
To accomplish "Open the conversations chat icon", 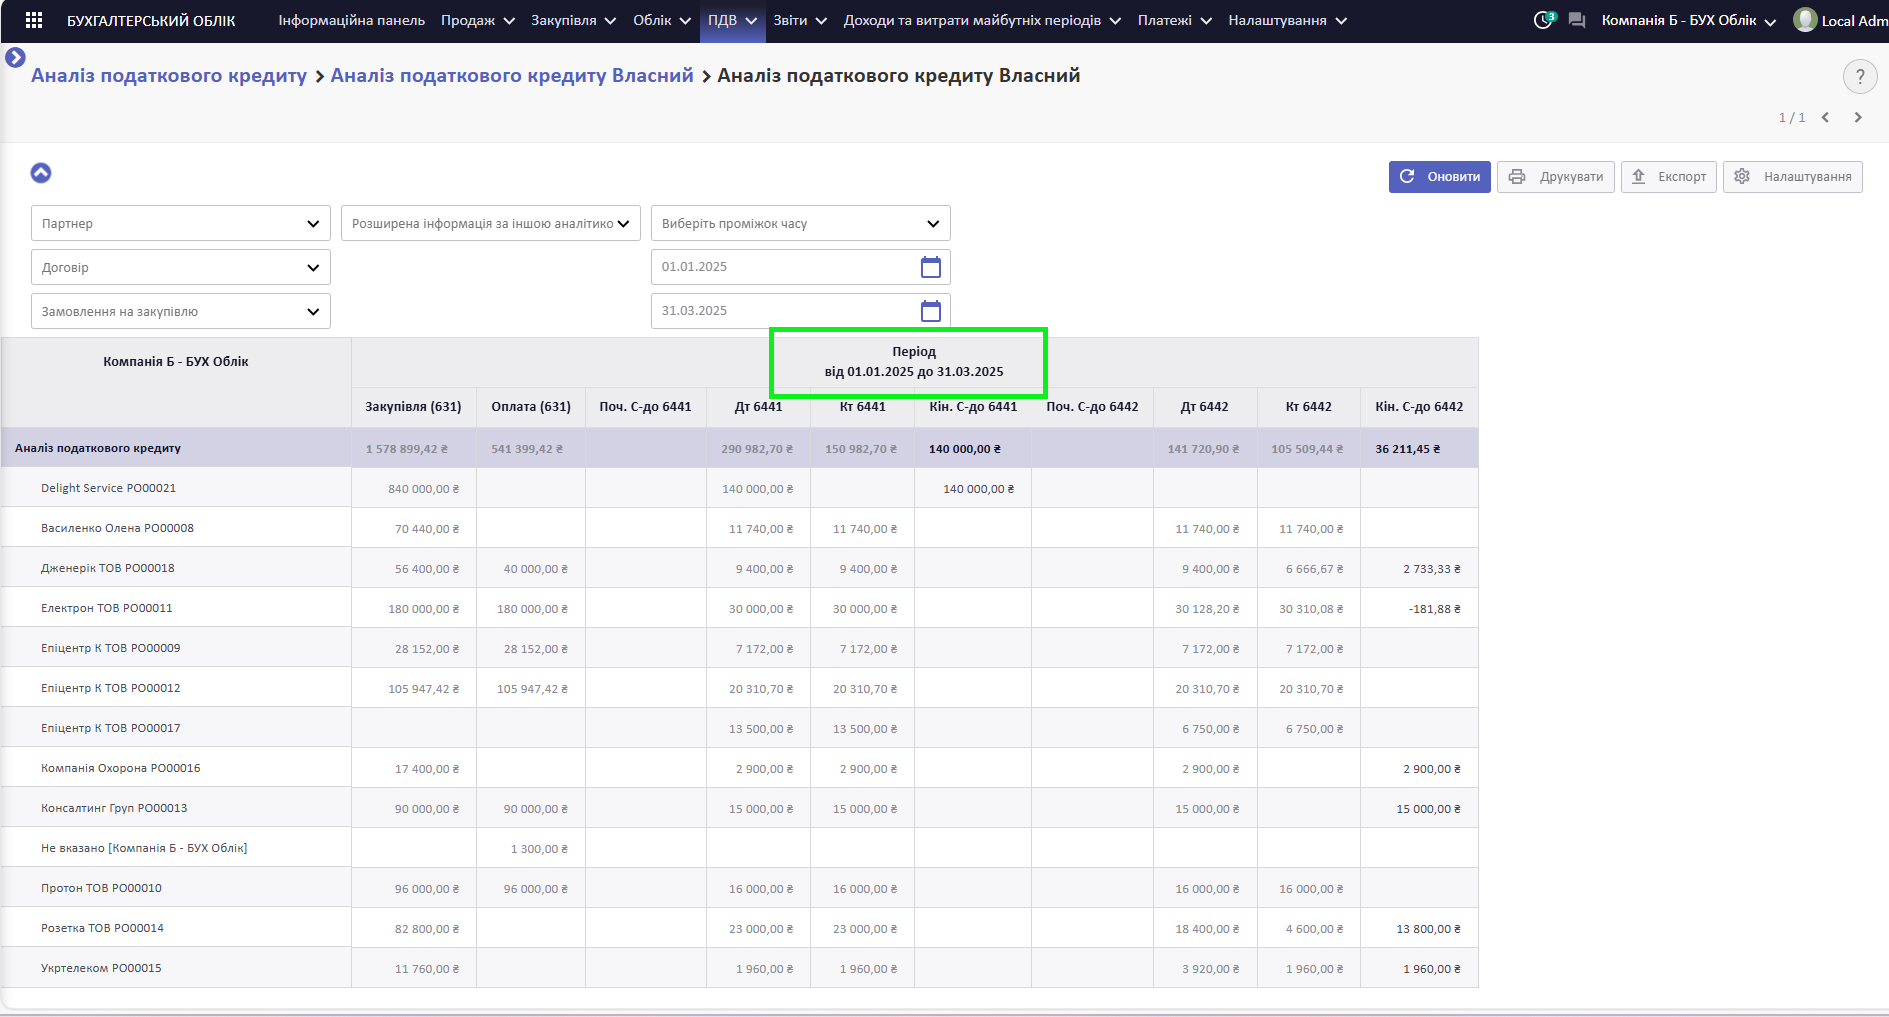I will (1577, 20).
